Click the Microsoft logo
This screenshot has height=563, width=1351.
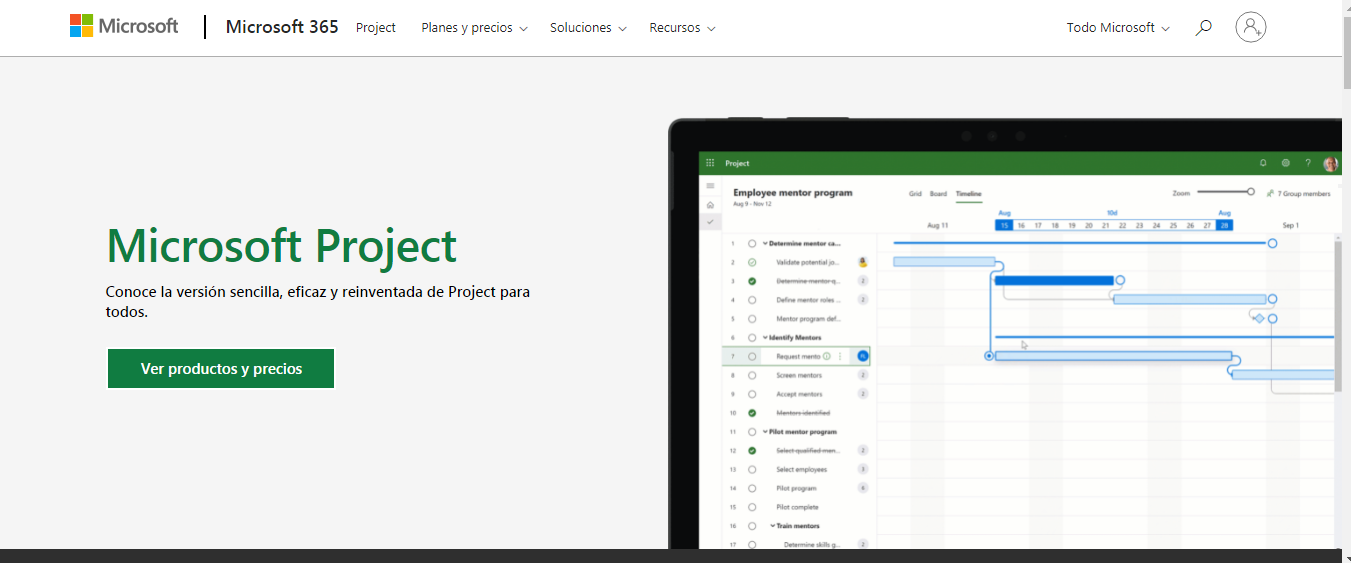(x=124, y=27)
